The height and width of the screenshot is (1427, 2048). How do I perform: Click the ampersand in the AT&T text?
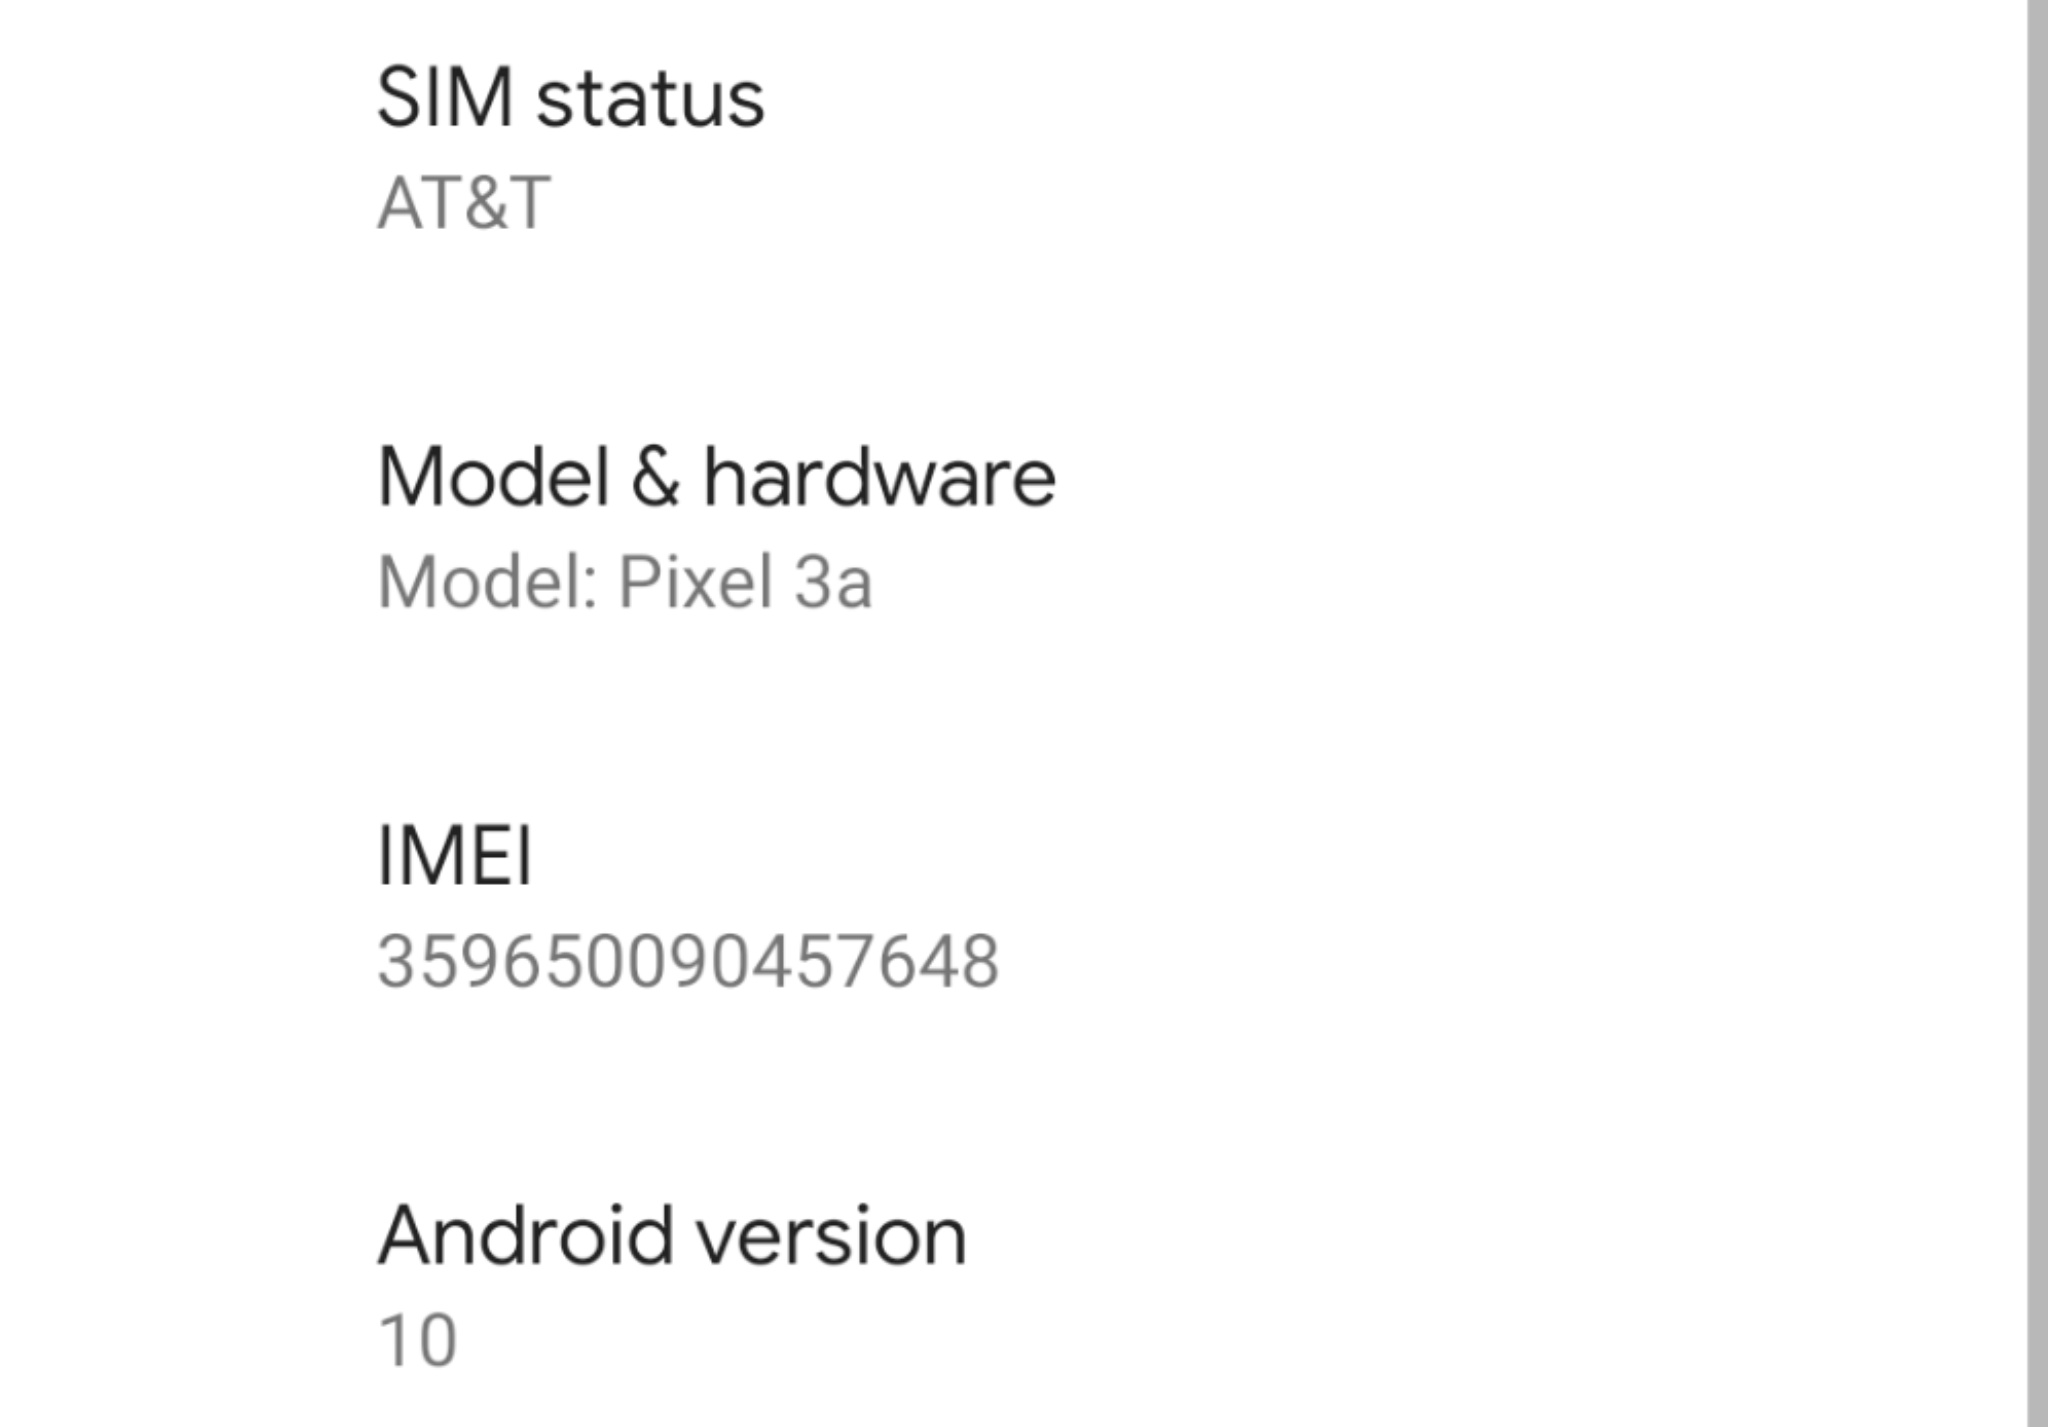coord(464,203)
